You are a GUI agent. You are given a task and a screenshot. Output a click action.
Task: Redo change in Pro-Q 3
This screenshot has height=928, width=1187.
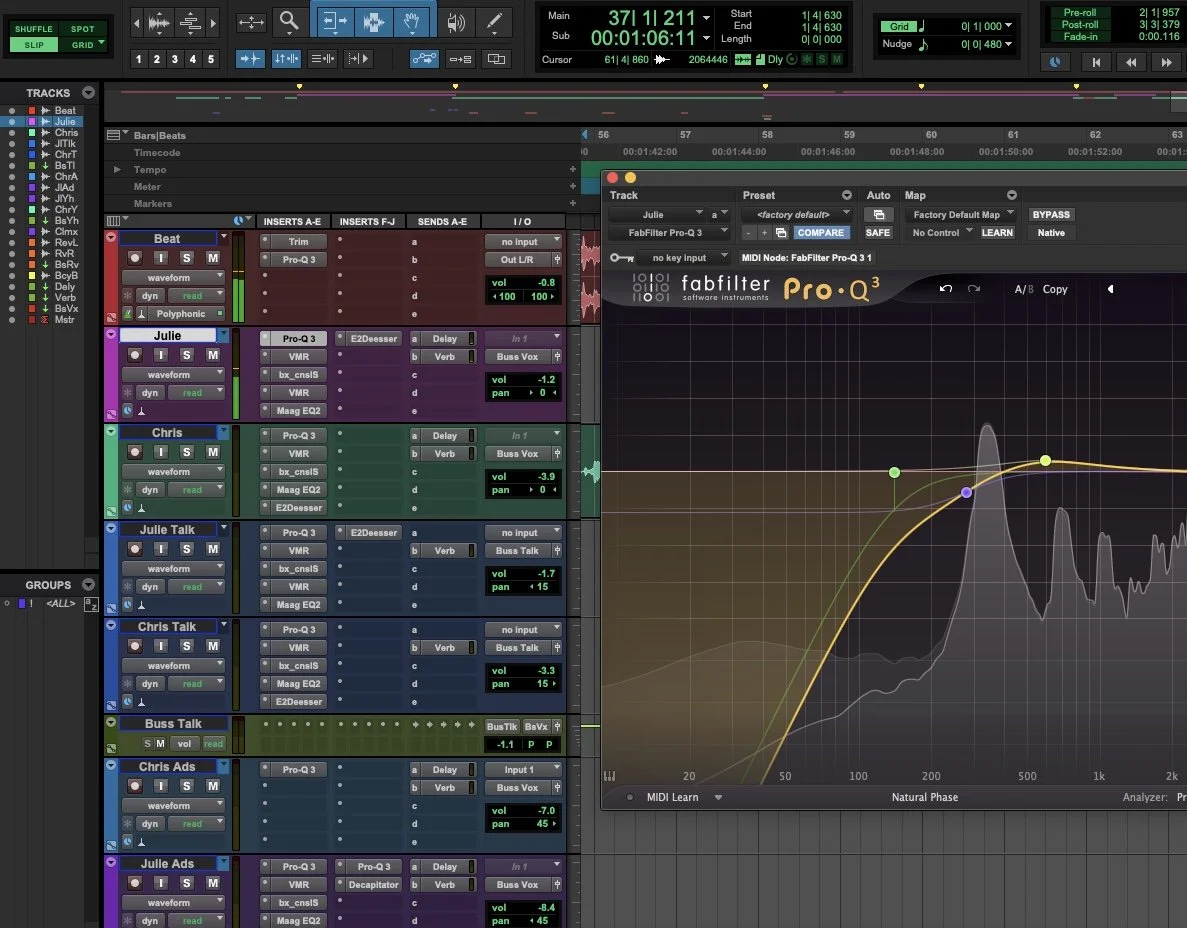click(974, 288)
